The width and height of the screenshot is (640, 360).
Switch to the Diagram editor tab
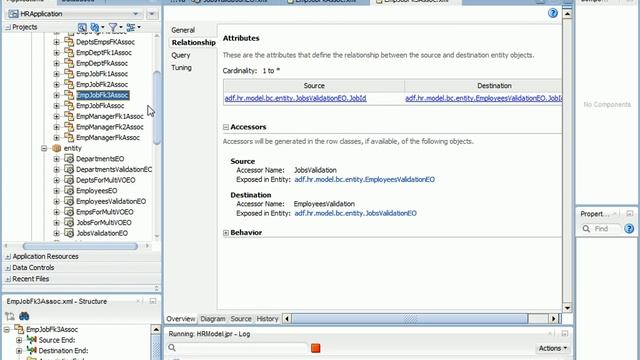[213, 319]
